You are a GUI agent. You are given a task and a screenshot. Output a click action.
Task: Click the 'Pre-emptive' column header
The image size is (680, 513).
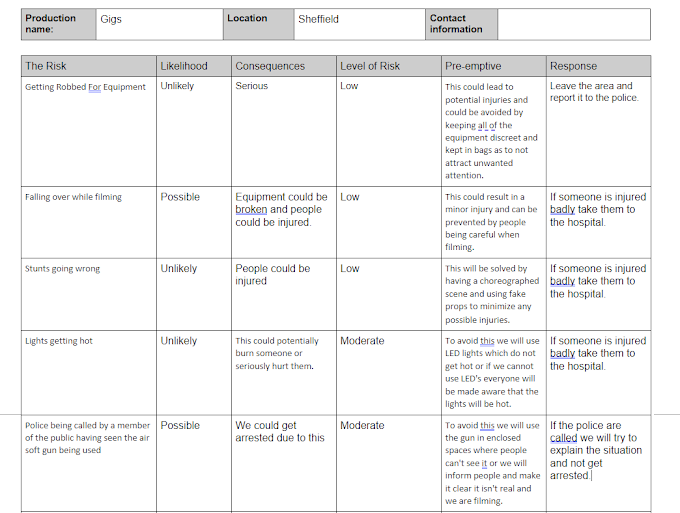pyautogui.click(x=494, y=66)
